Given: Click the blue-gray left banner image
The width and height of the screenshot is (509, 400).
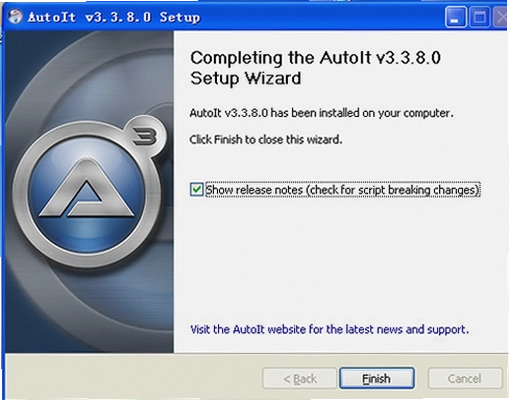Looking at the screenshot, I should (x=89, y=192).
